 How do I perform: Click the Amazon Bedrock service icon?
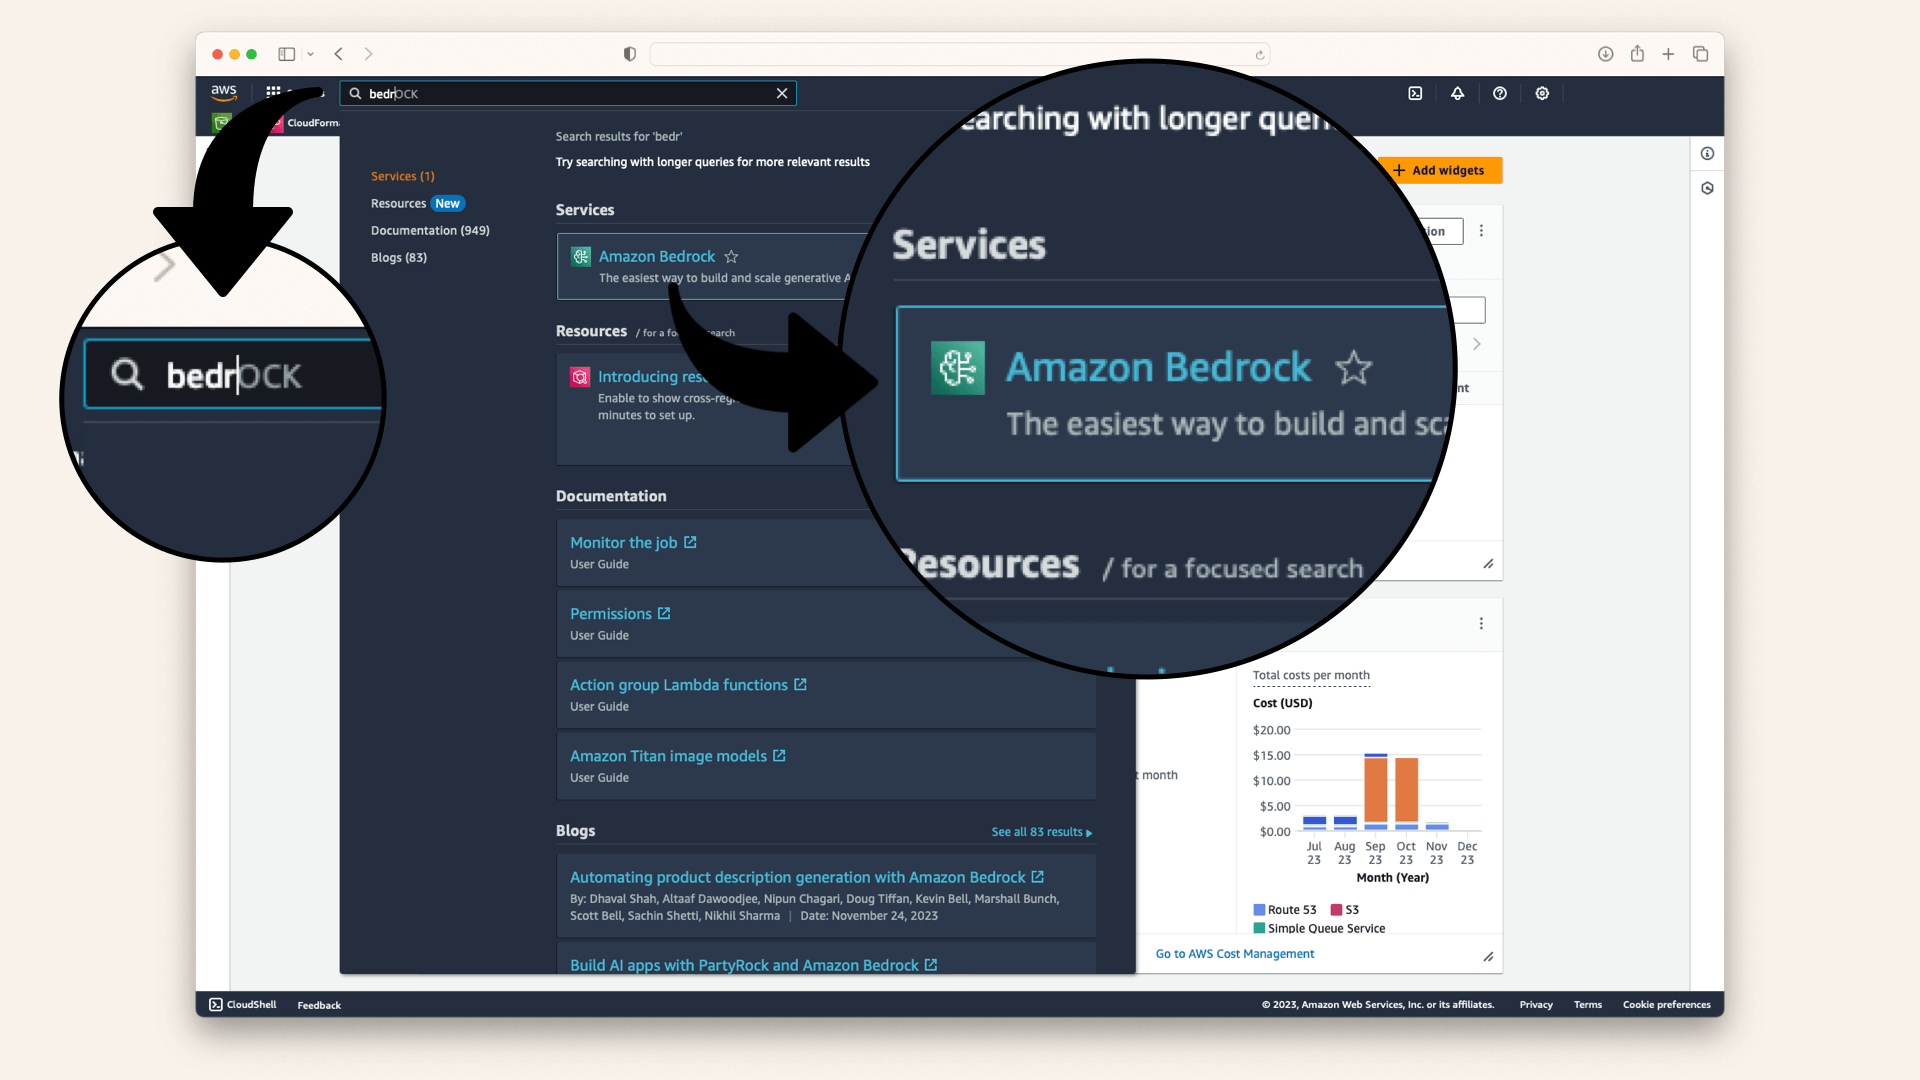[581, 257]
